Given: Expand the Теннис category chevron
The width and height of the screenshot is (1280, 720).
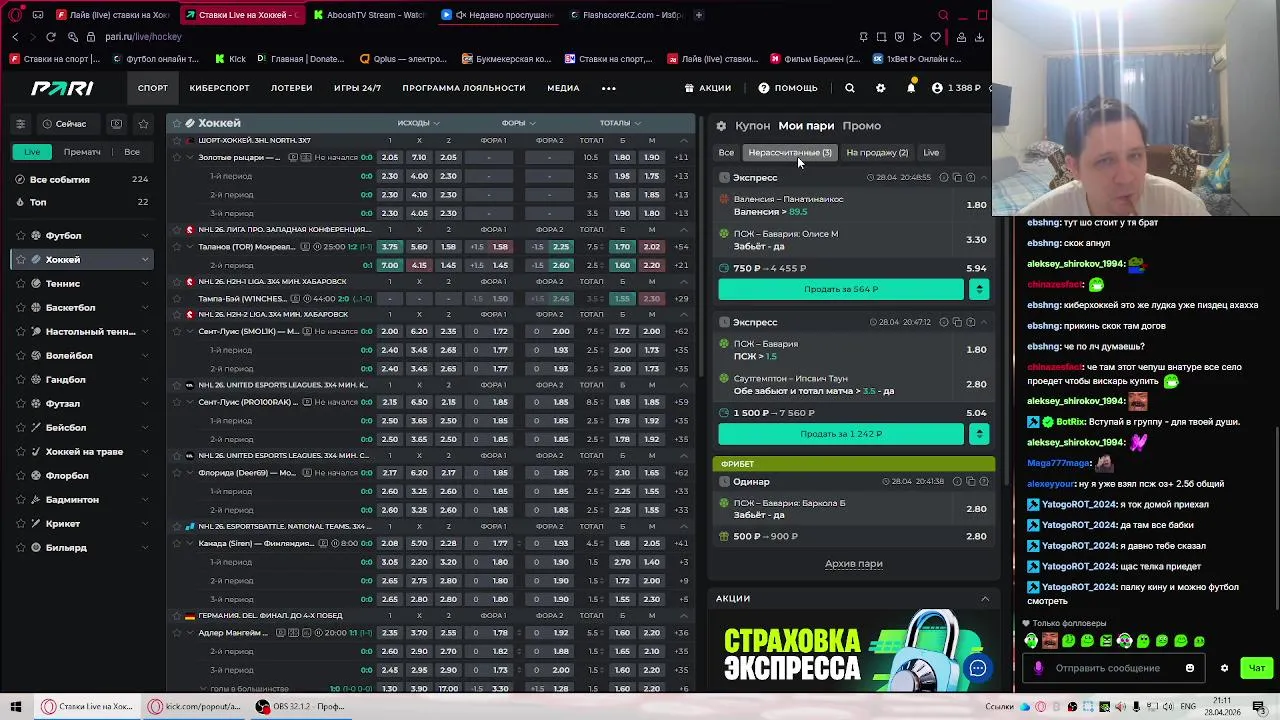Looking at the screenshot, I should pyautogui.click(x=145, y=284).
